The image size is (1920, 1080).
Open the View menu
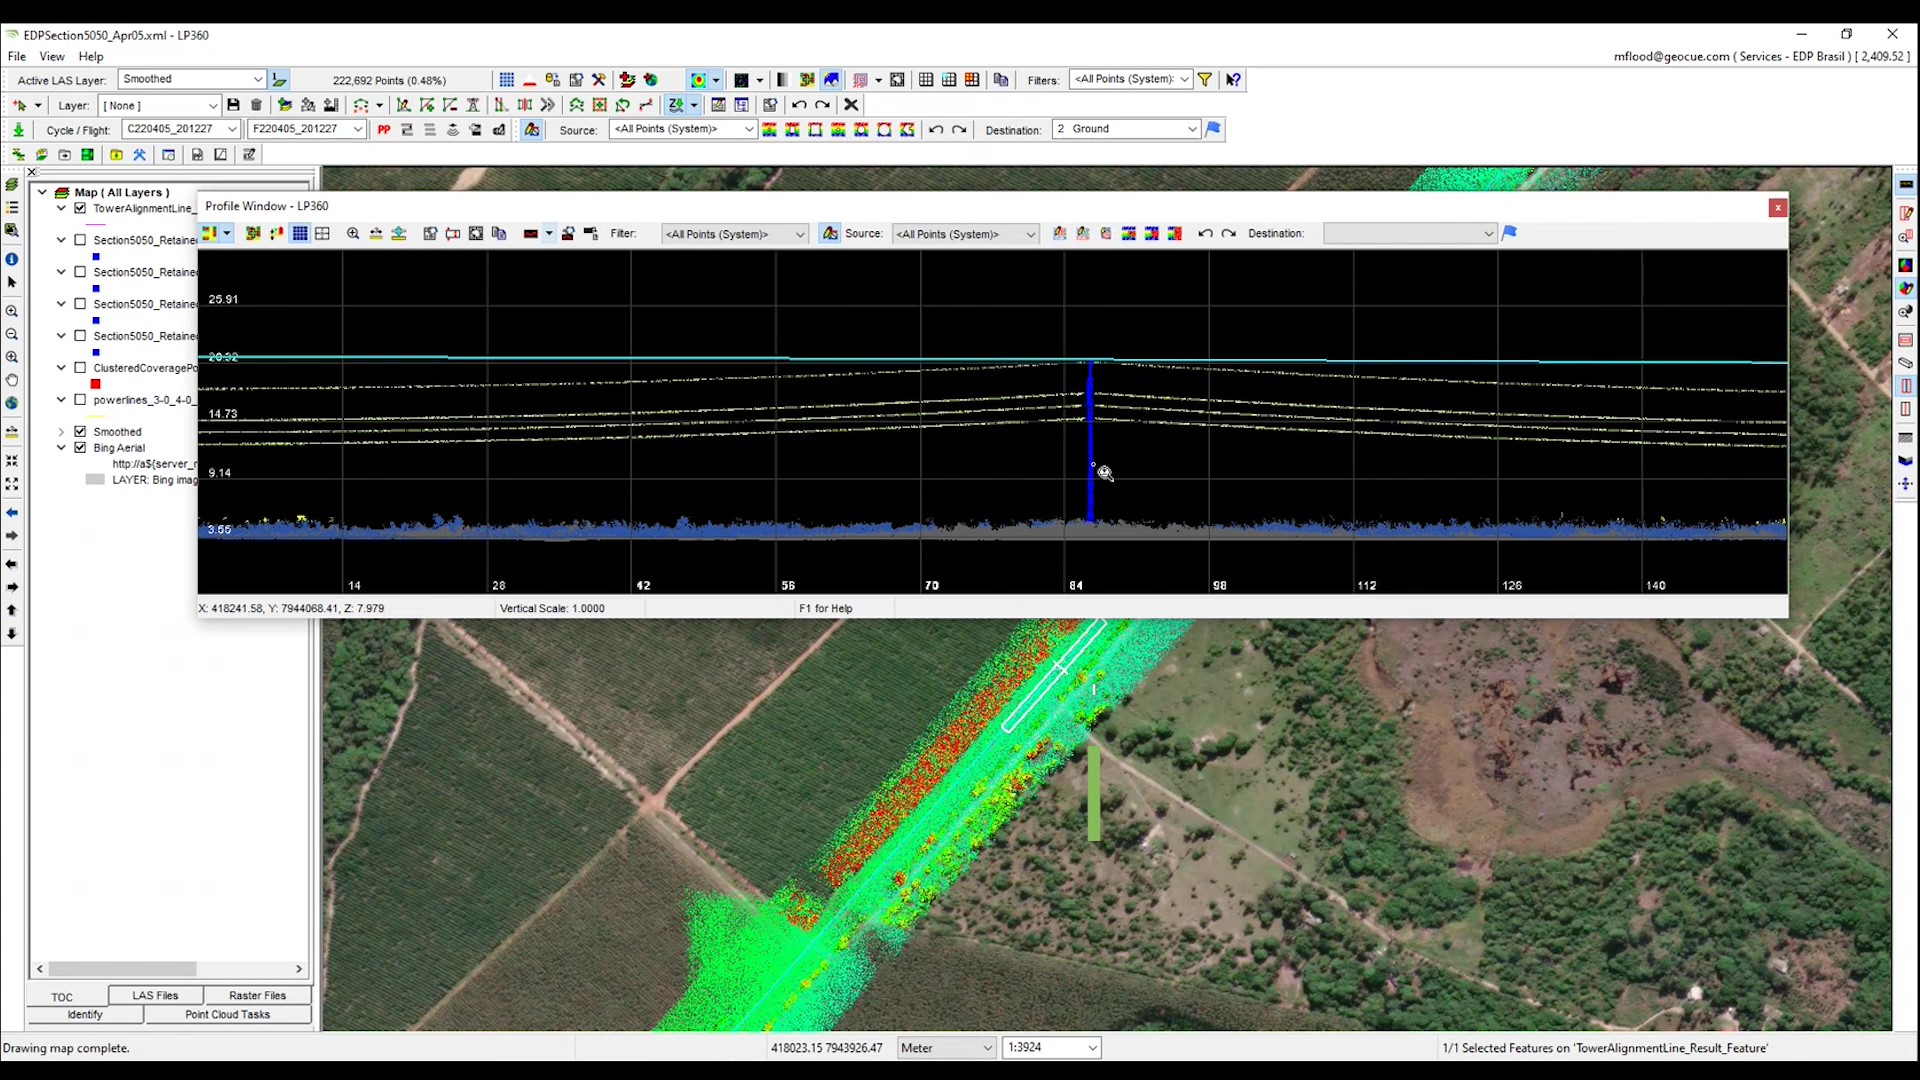coord(52,57)
